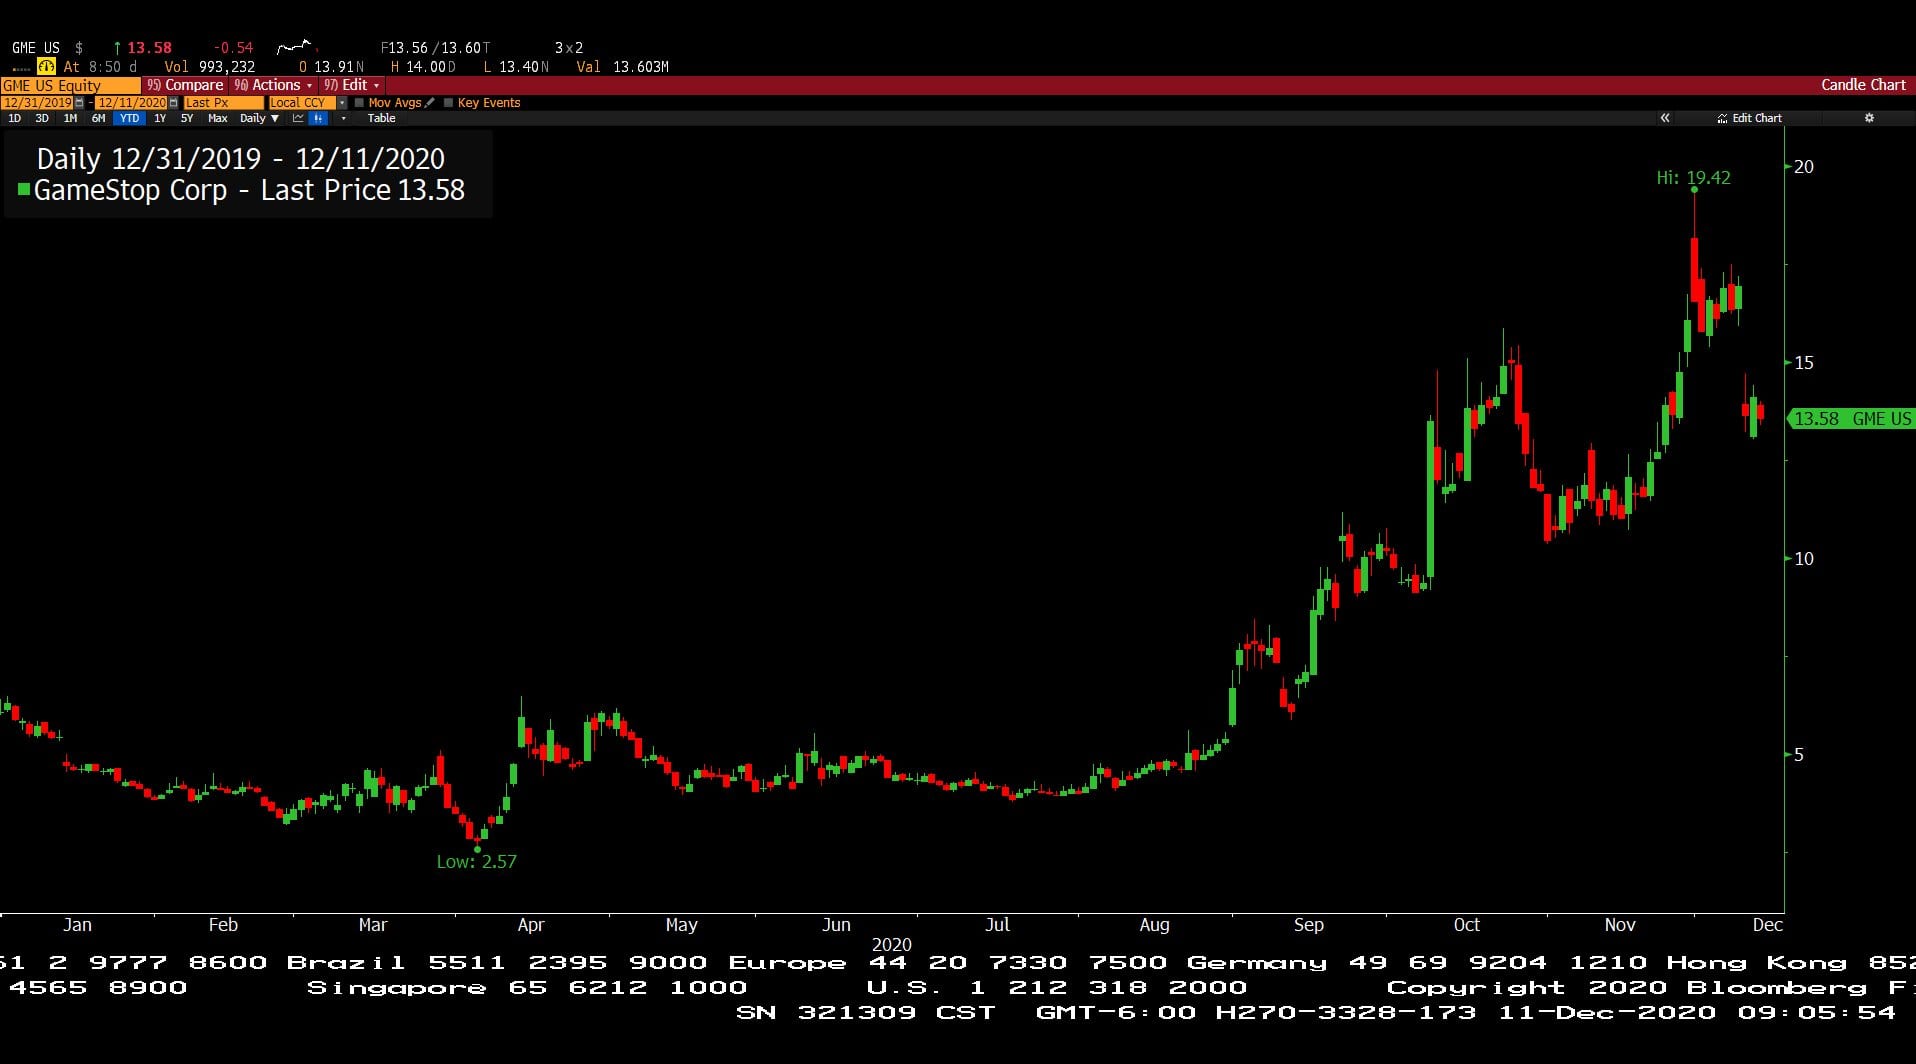This screenshot has width=1916, height=1064.
Task: Open the Local CCY currency dropdown arrow
Action: click(x=342, y=103)
